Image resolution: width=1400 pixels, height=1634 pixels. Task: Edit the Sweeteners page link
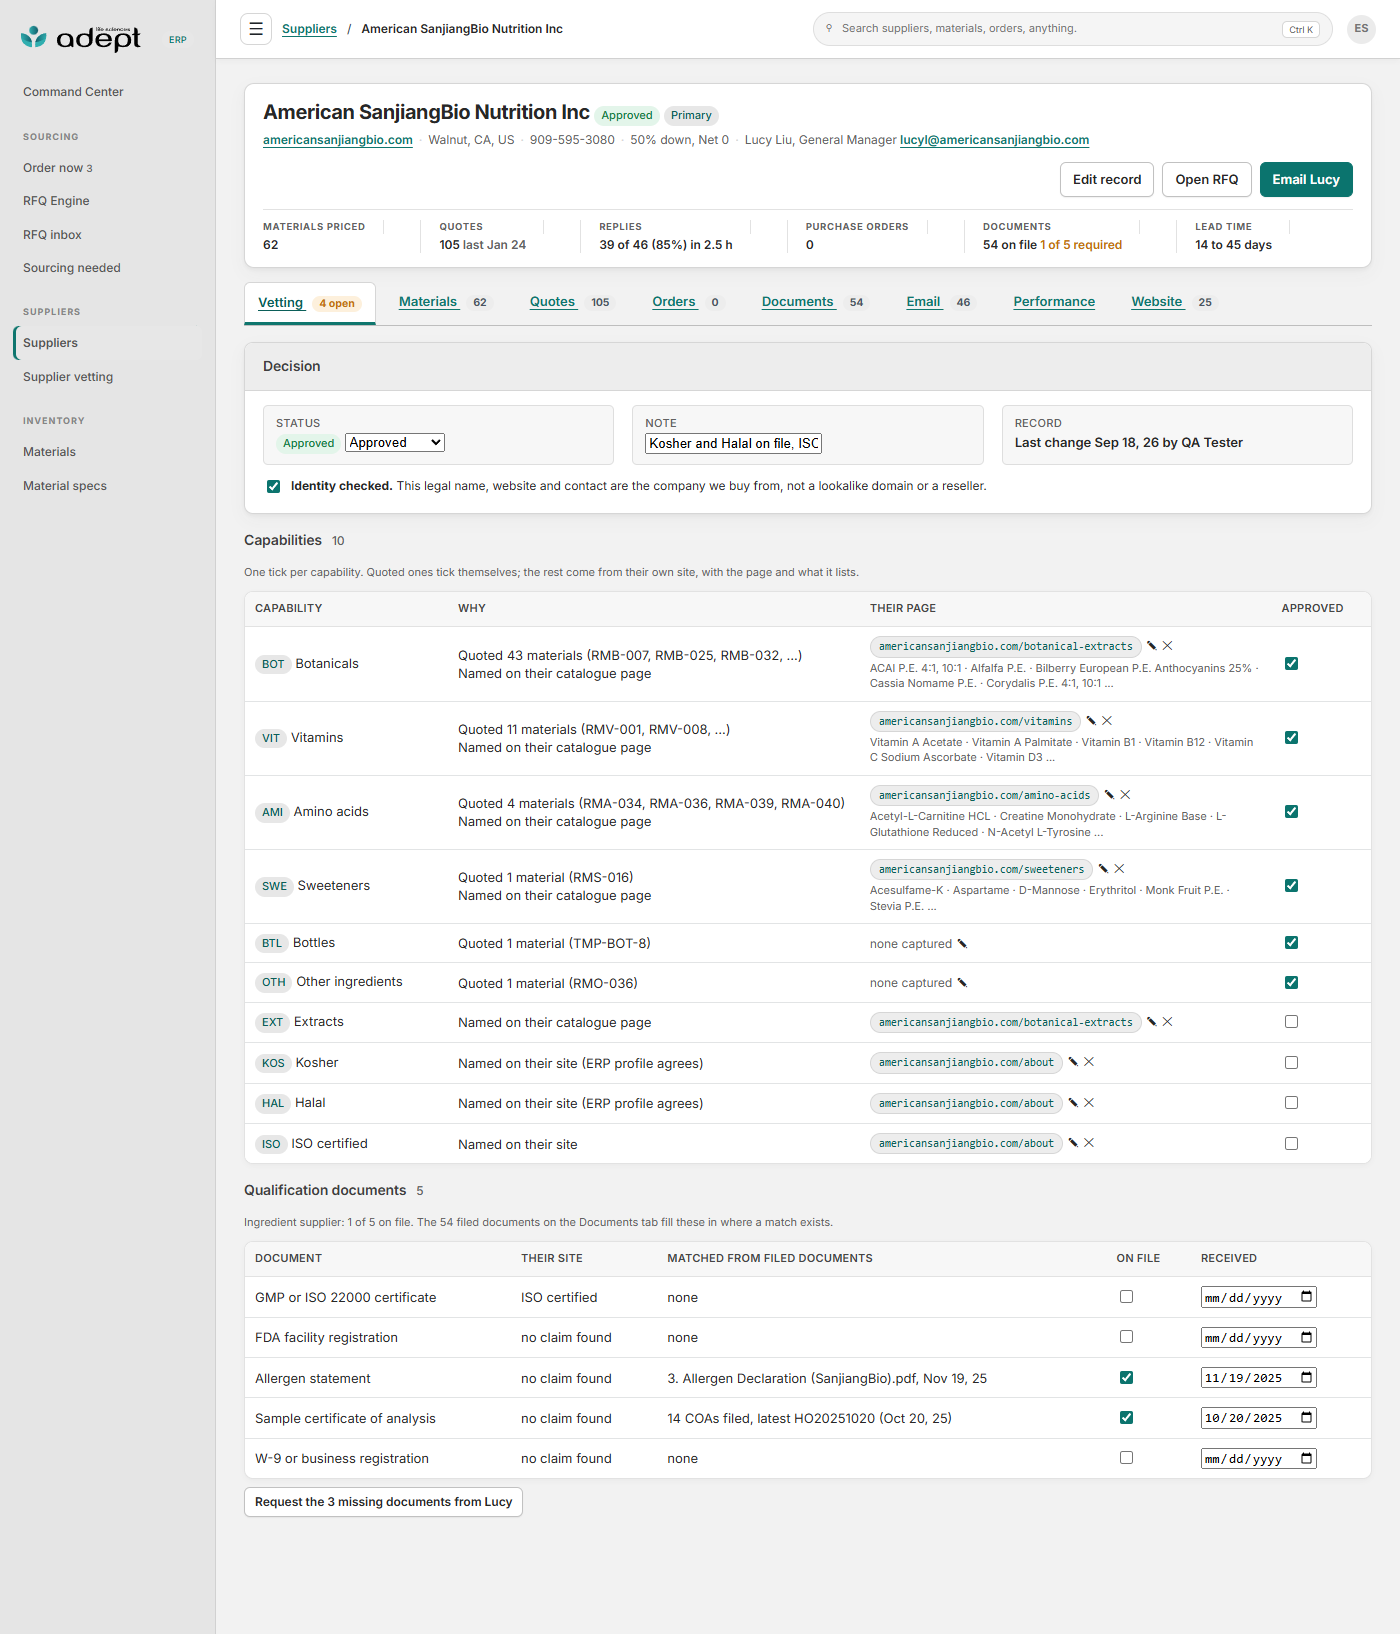[x=1103, y=869]
